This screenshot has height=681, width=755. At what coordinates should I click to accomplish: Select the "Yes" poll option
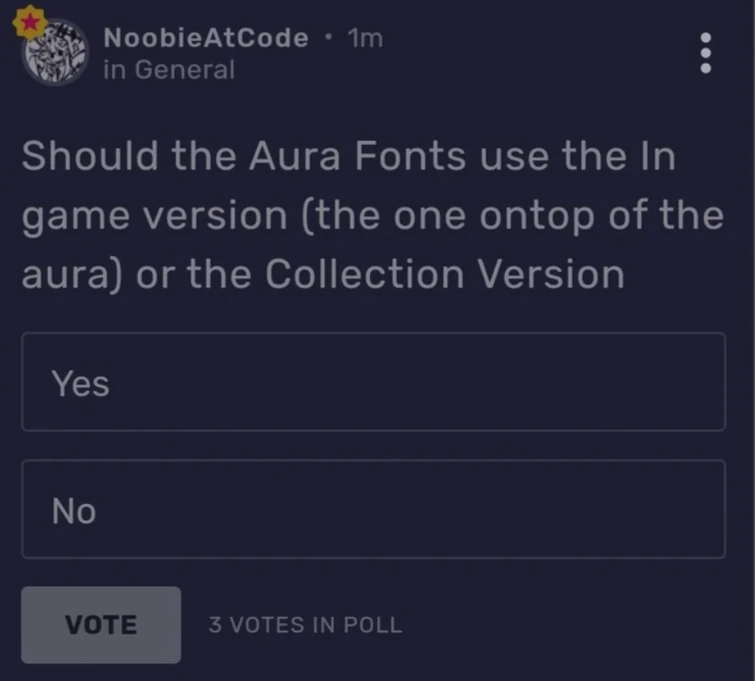coord(373,382)
